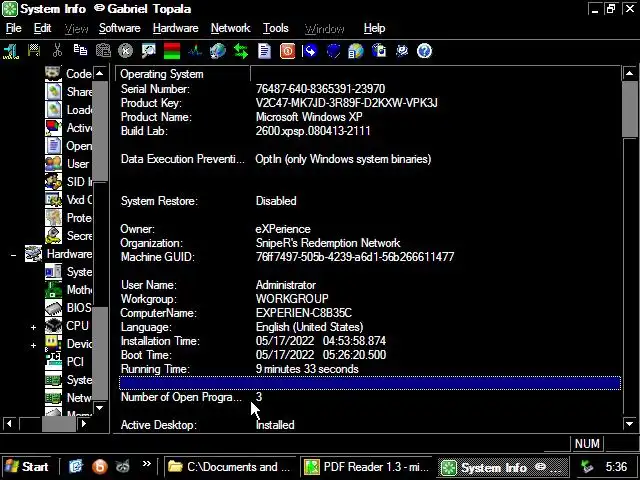Click the two-people icon beside User
640x480 pixels.
pyautogui.click(x=53, y=164)
